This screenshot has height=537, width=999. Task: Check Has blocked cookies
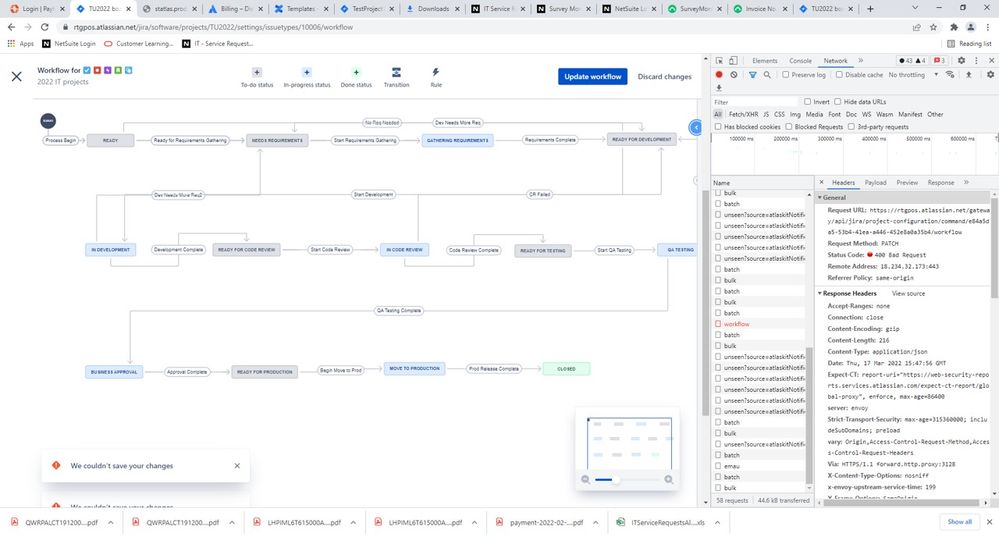[x=718, y=127]
